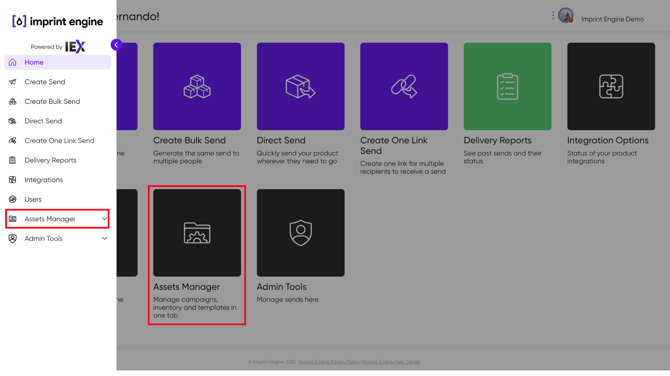Open the Assets Manager folder-gear tile
The height and width of the screenshot is (376, 670).
197,233
